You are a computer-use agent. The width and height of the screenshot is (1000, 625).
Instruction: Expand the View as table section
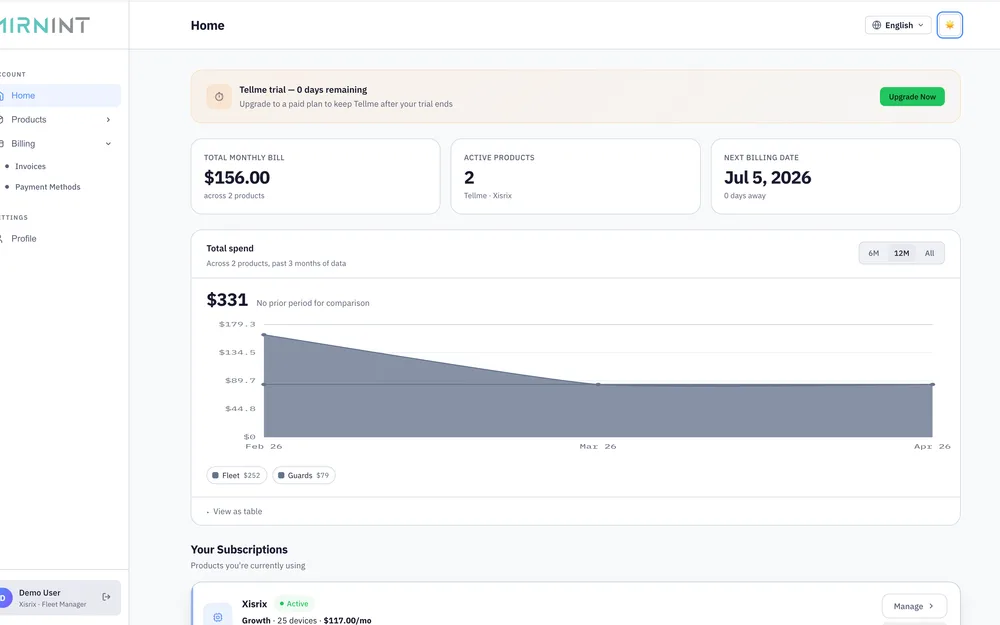click(234, 511)
